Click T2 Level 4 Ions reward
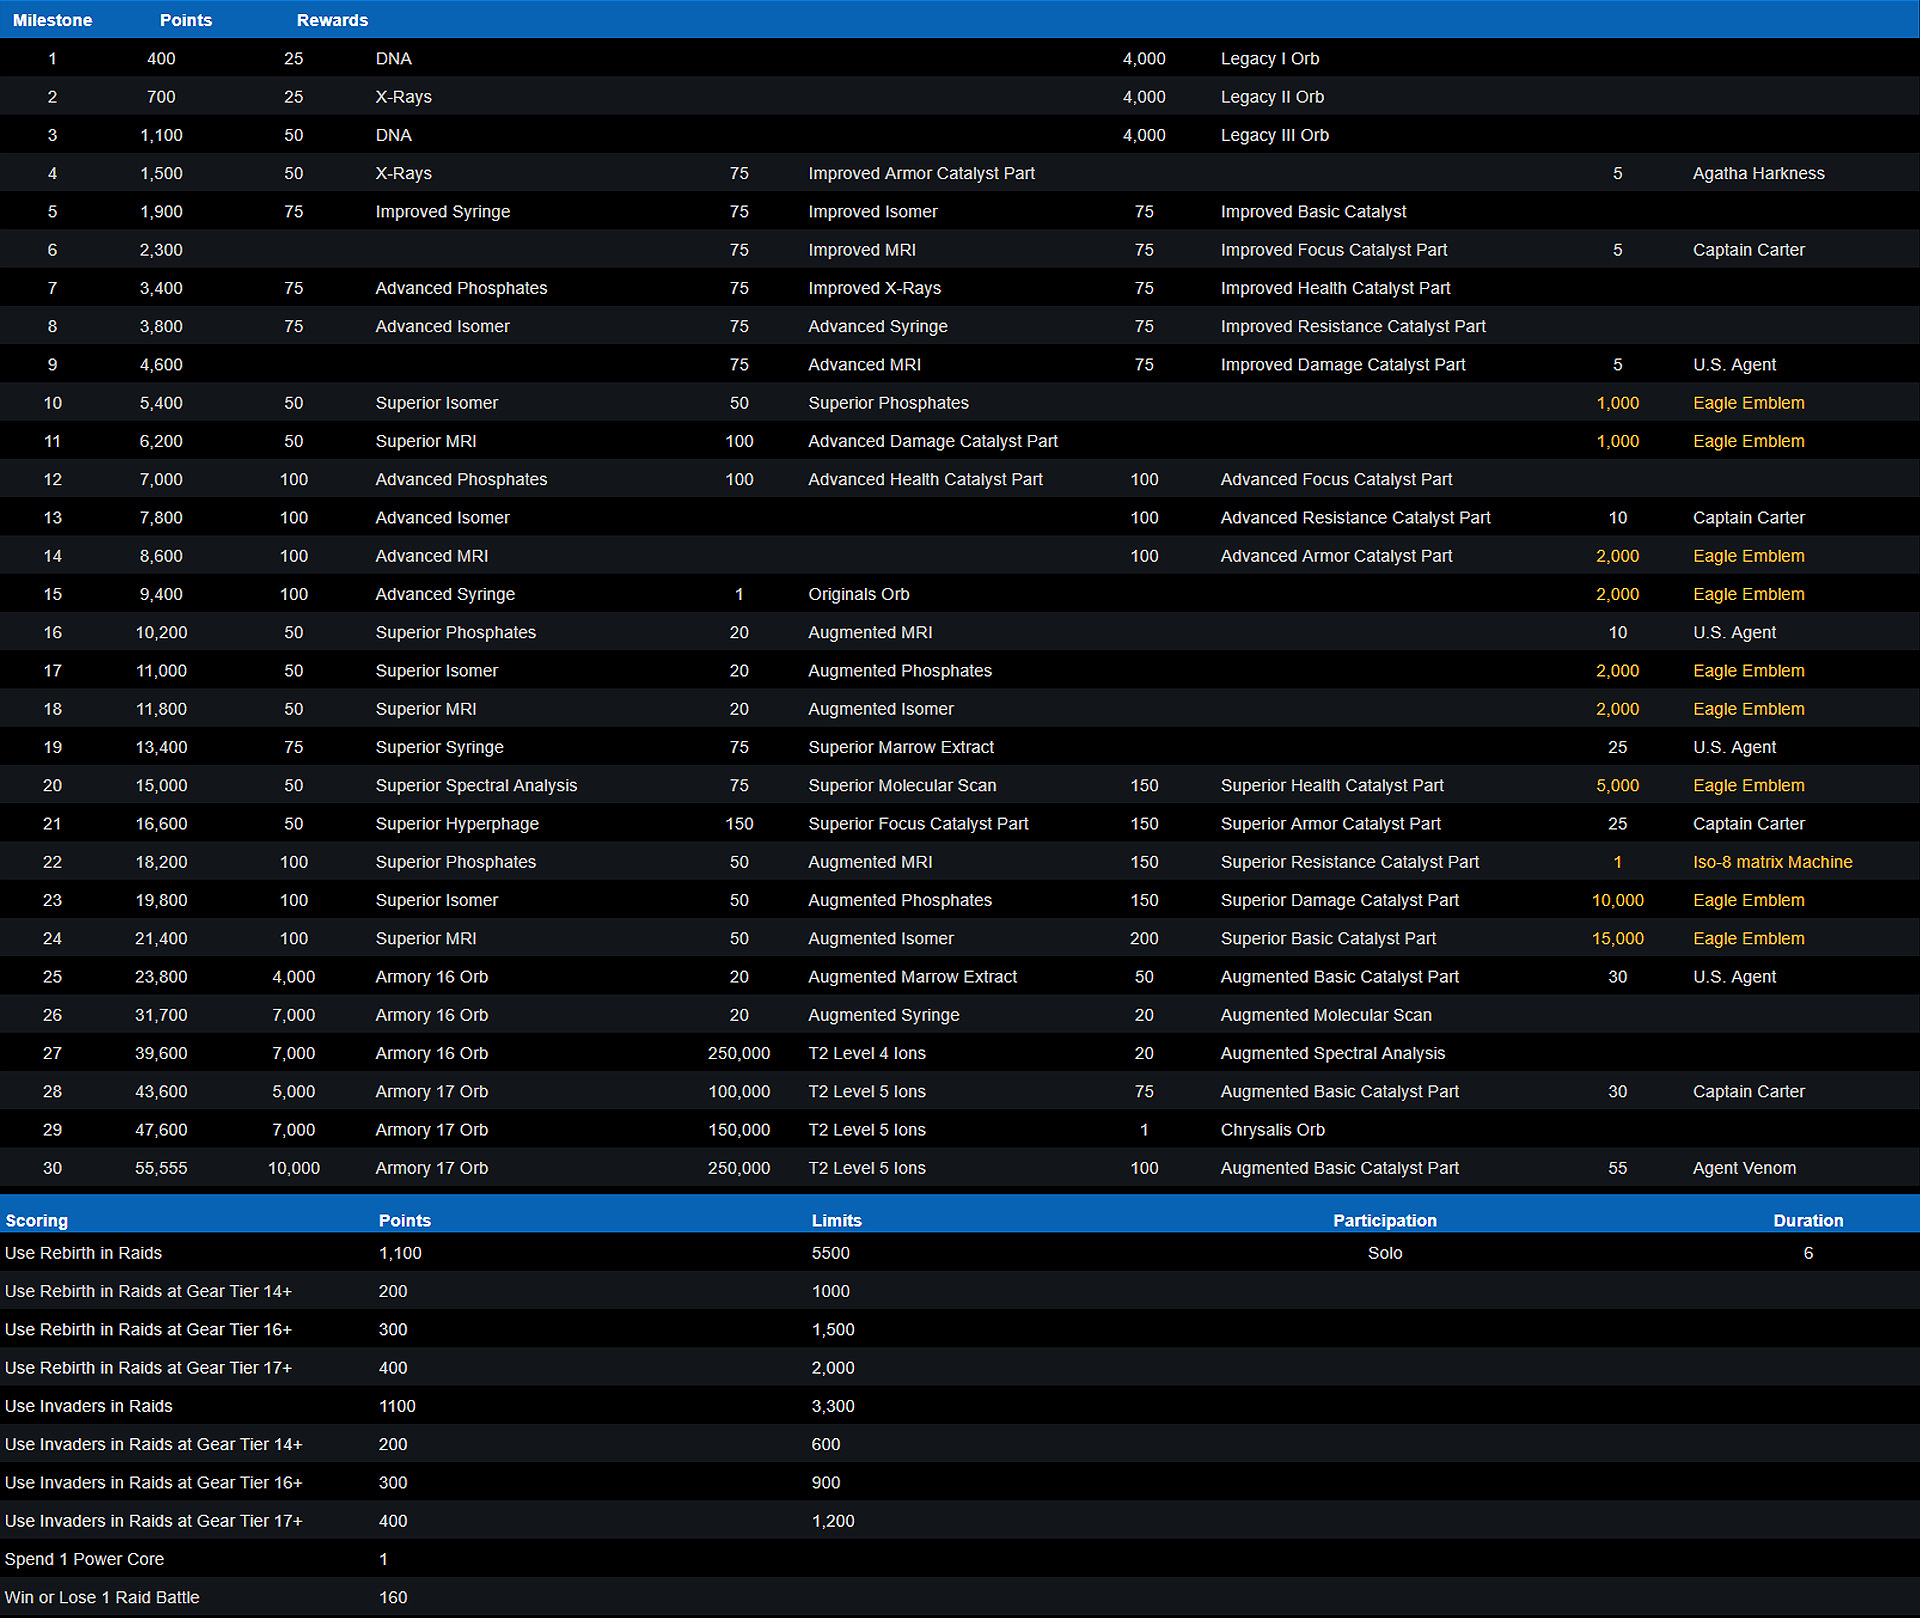Viewport: 1920px width, 1618px height. (866, 1053)
